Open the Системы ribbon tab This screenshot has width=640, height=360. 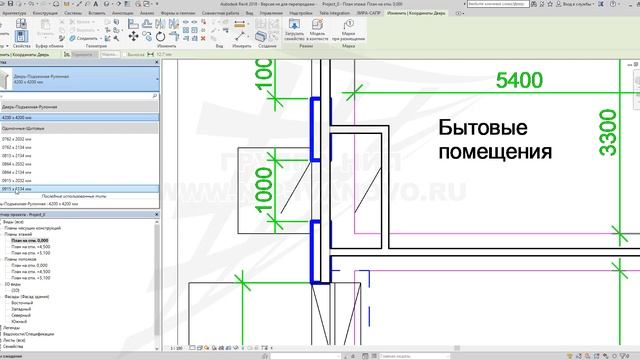click(73, 13)
